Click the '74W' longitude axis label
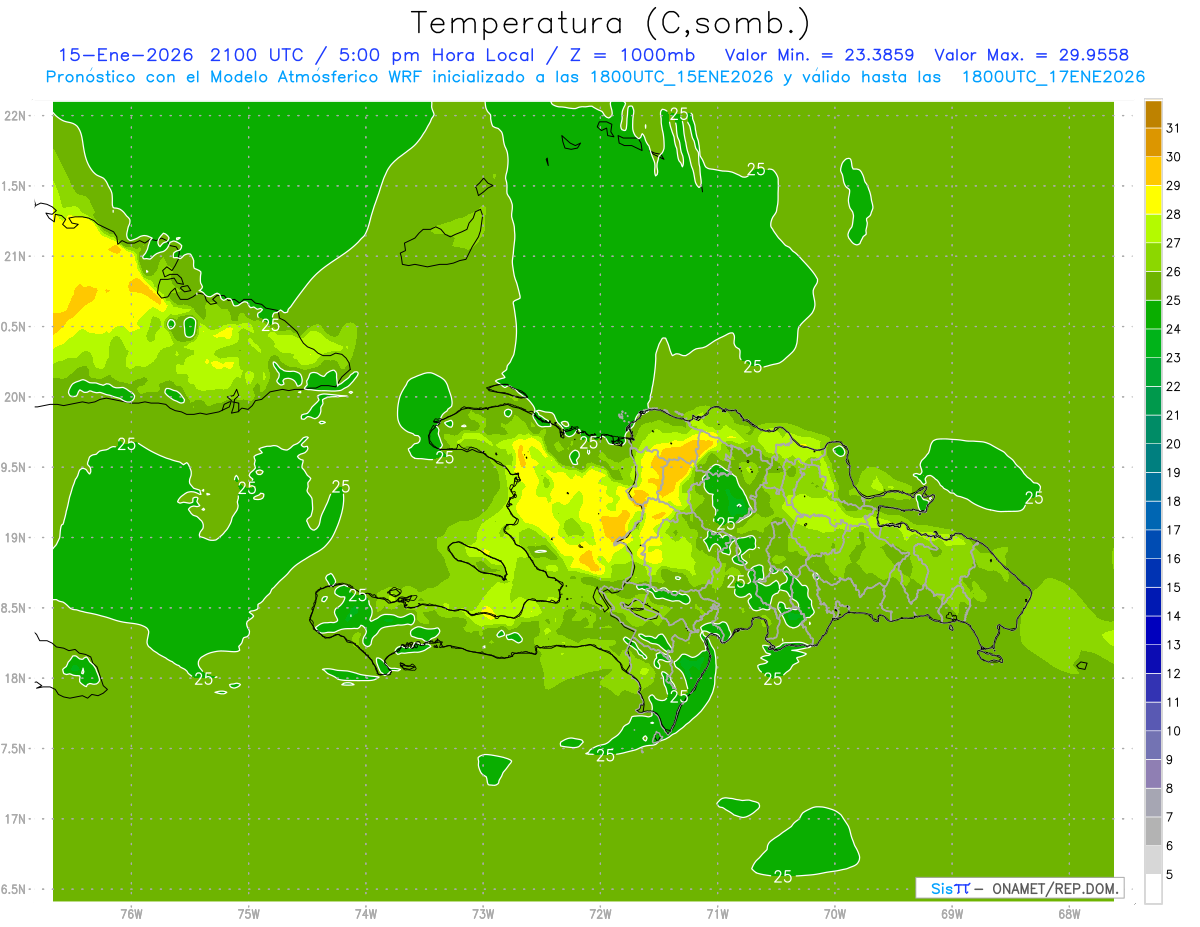 point(366,913)
